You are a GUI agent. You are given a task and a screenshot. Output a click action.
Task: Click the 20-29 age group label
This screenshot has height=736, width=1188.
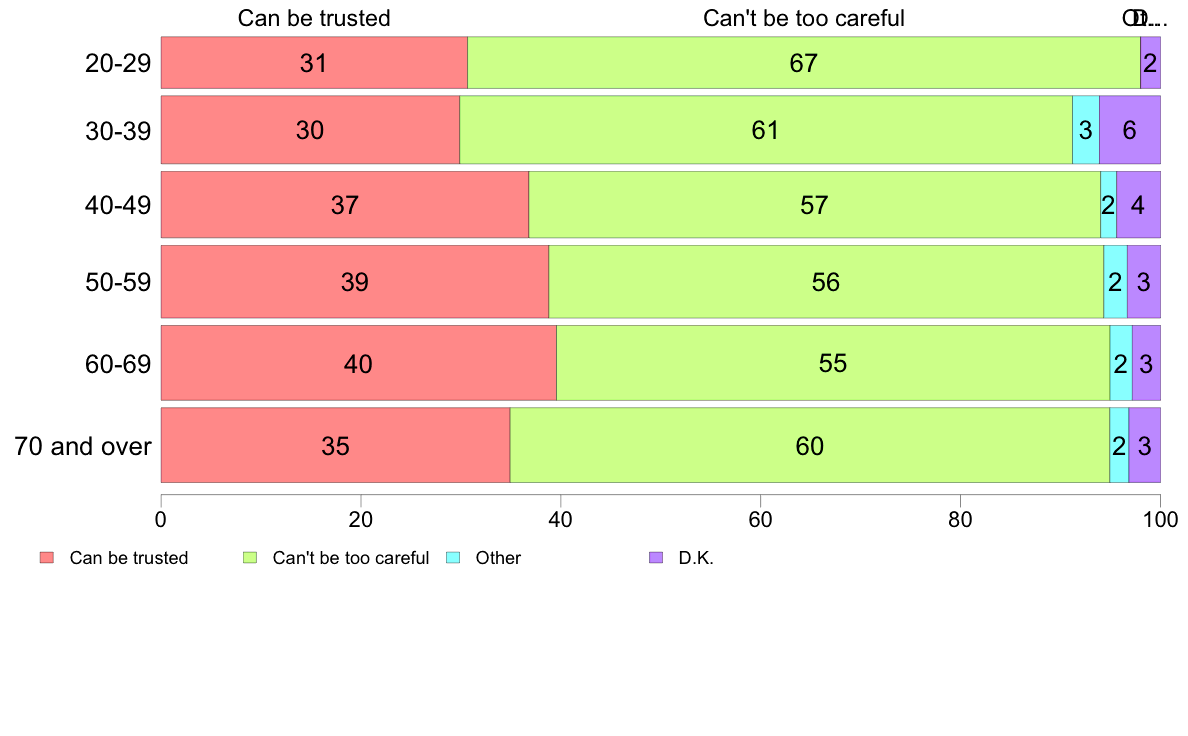[118, 63]
